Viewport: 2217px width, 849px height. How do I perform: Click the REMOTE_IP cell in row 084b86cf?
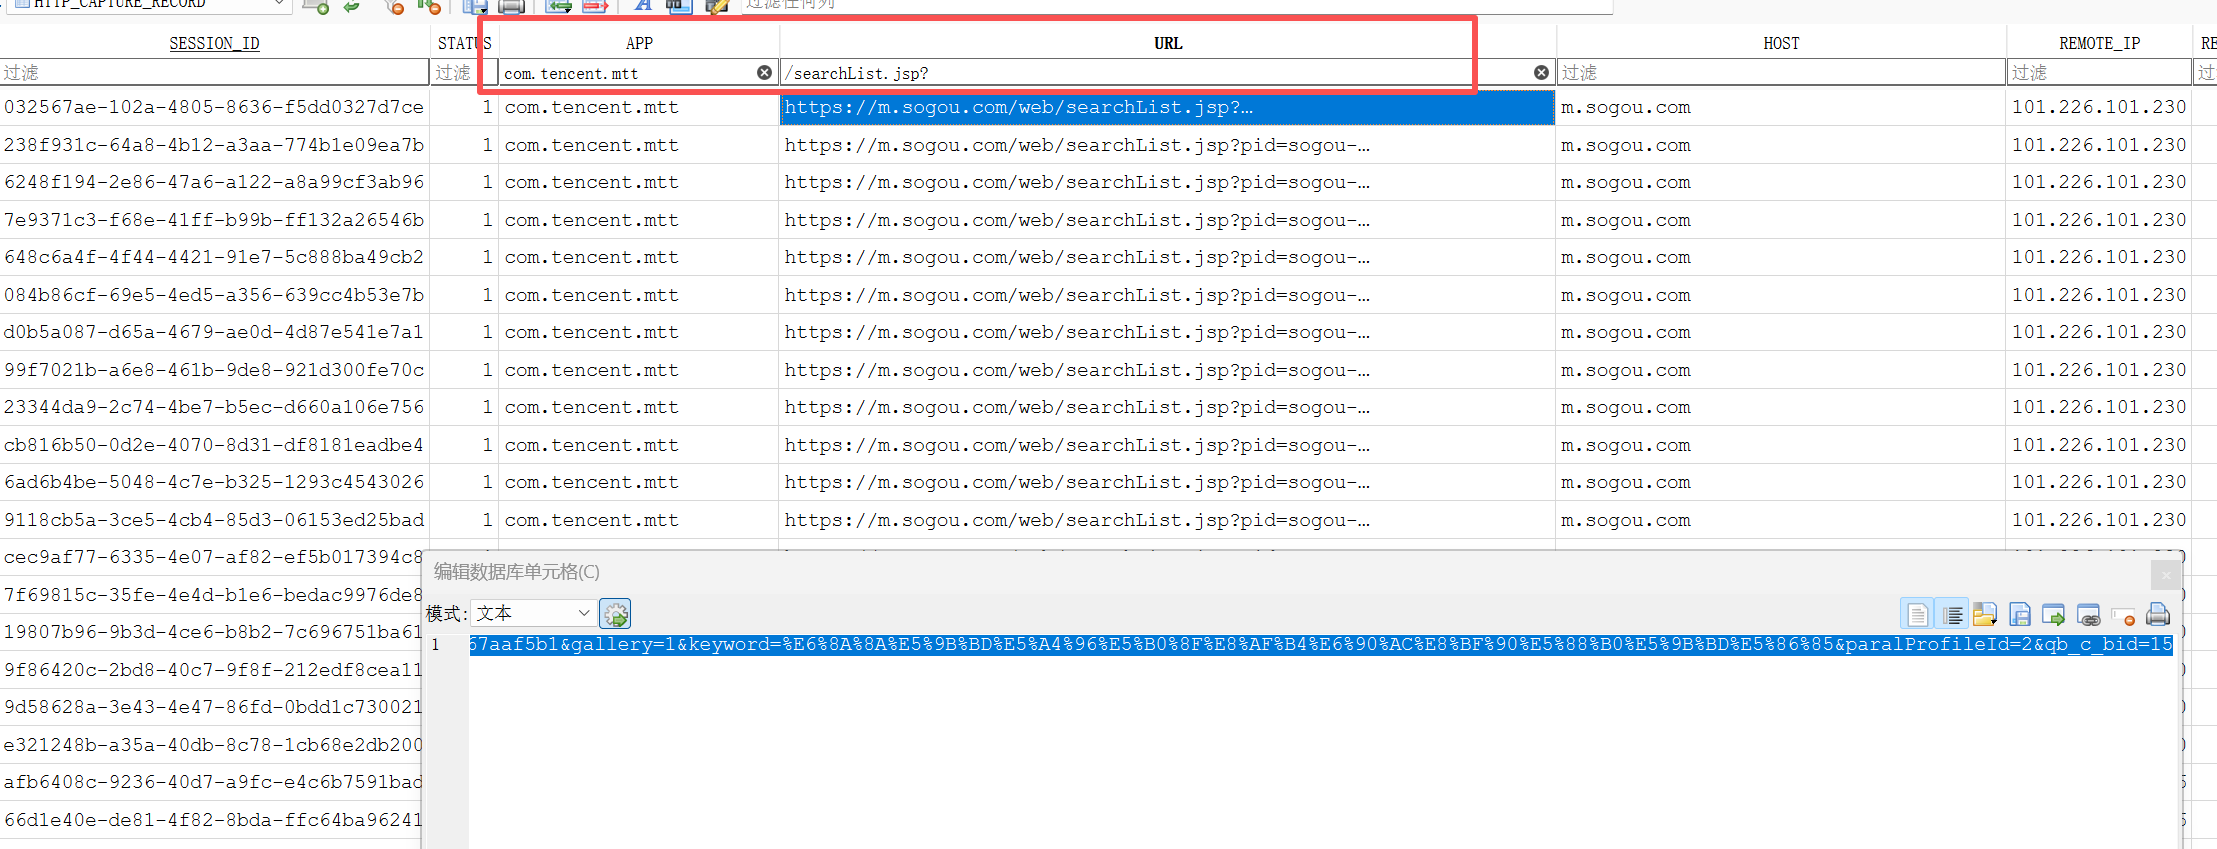coord(2099,295)
